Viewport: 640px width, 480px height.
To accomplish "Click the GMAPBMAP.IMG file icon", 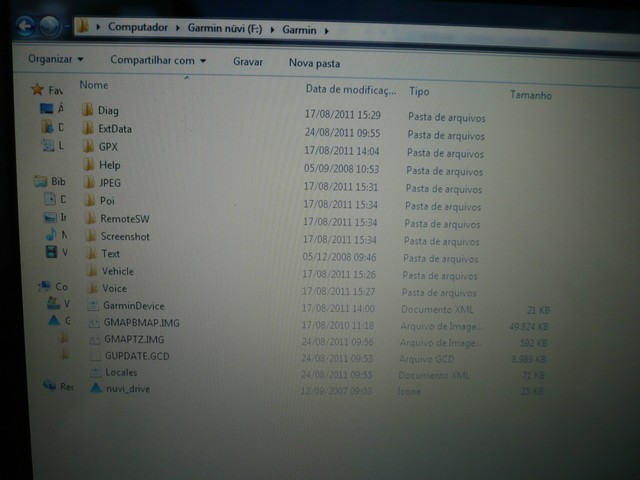I will pos(94,322).
